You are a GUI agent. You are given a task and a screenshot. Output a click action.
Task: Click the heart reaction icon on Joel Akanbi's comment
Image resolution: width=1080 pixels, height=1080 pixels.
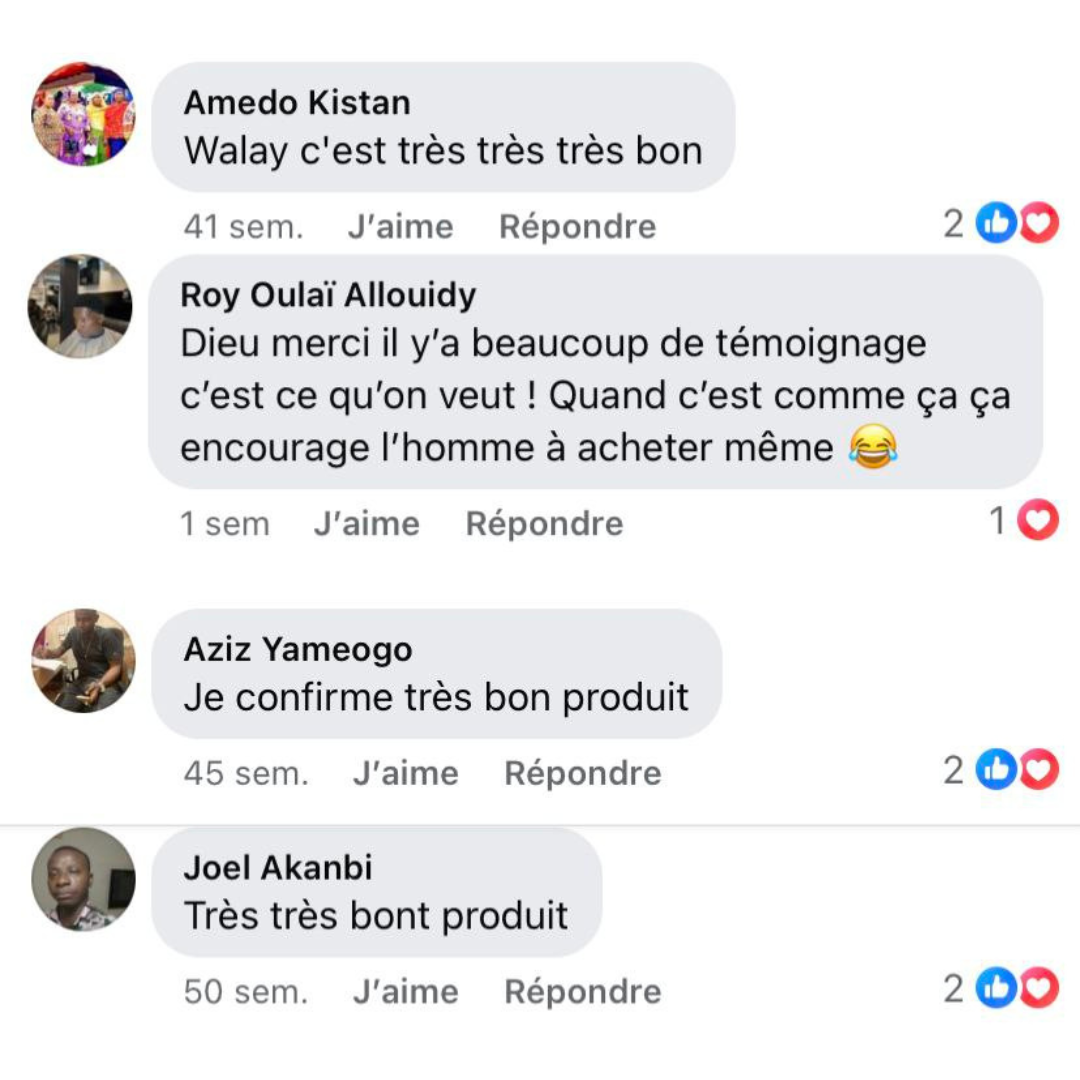[1039, 989]
